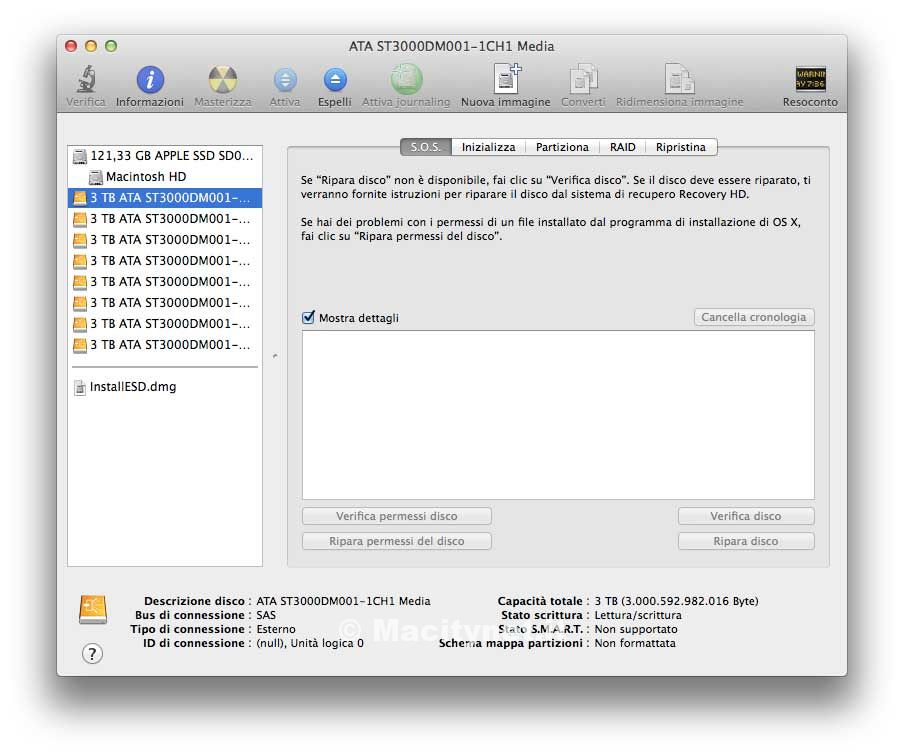Switch to the Ripristina tab
904x755 pixels.
(681, 147)
